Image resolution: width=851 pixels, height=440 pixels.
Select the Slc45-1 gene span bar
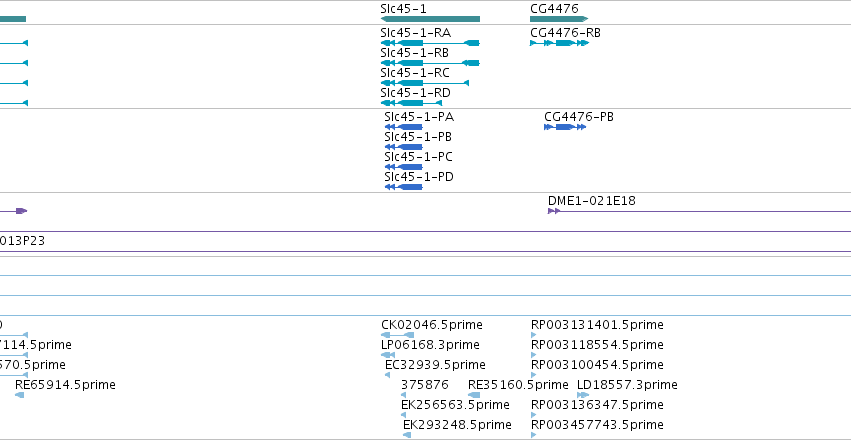click(x=430, y=20)
